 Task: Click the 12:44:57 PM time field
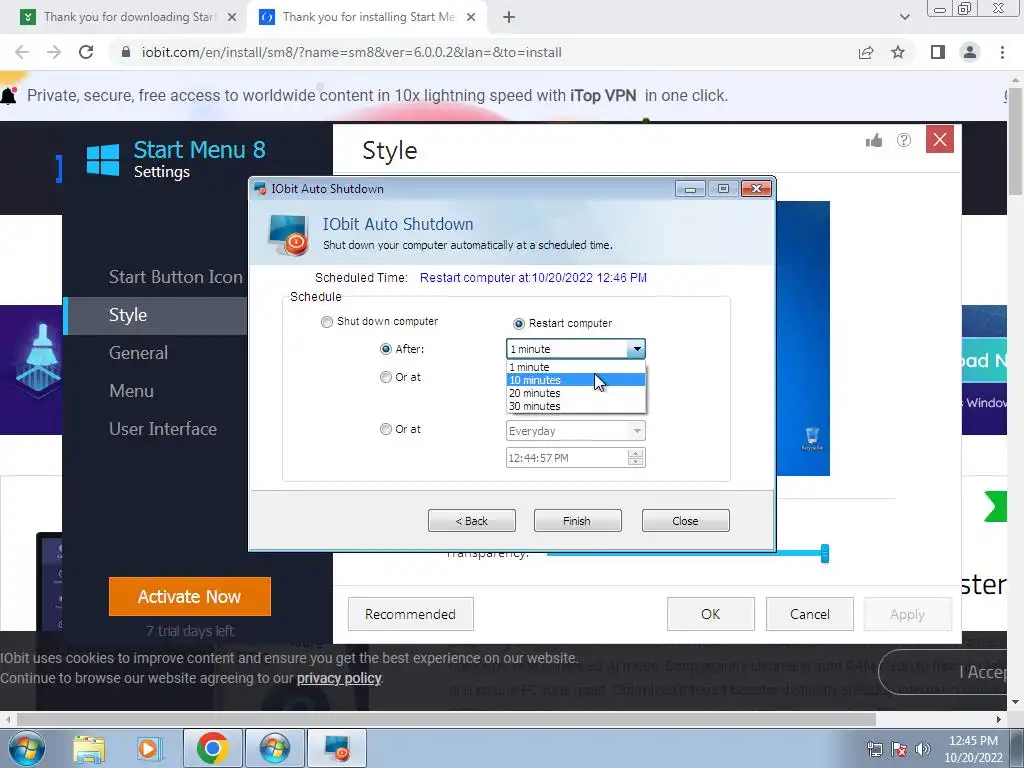click(566, 458)
